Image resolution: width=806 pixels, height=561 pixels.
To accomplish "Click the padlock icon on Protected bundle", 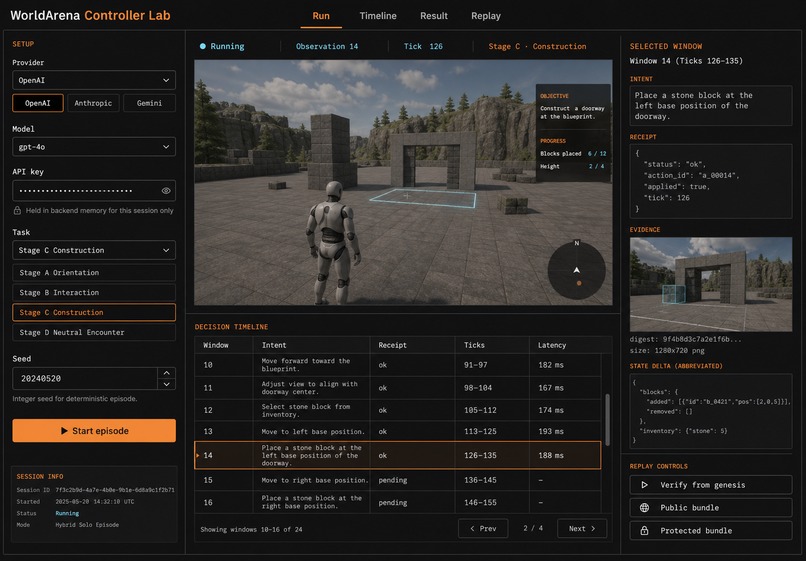I will click(x=644, y=531).
